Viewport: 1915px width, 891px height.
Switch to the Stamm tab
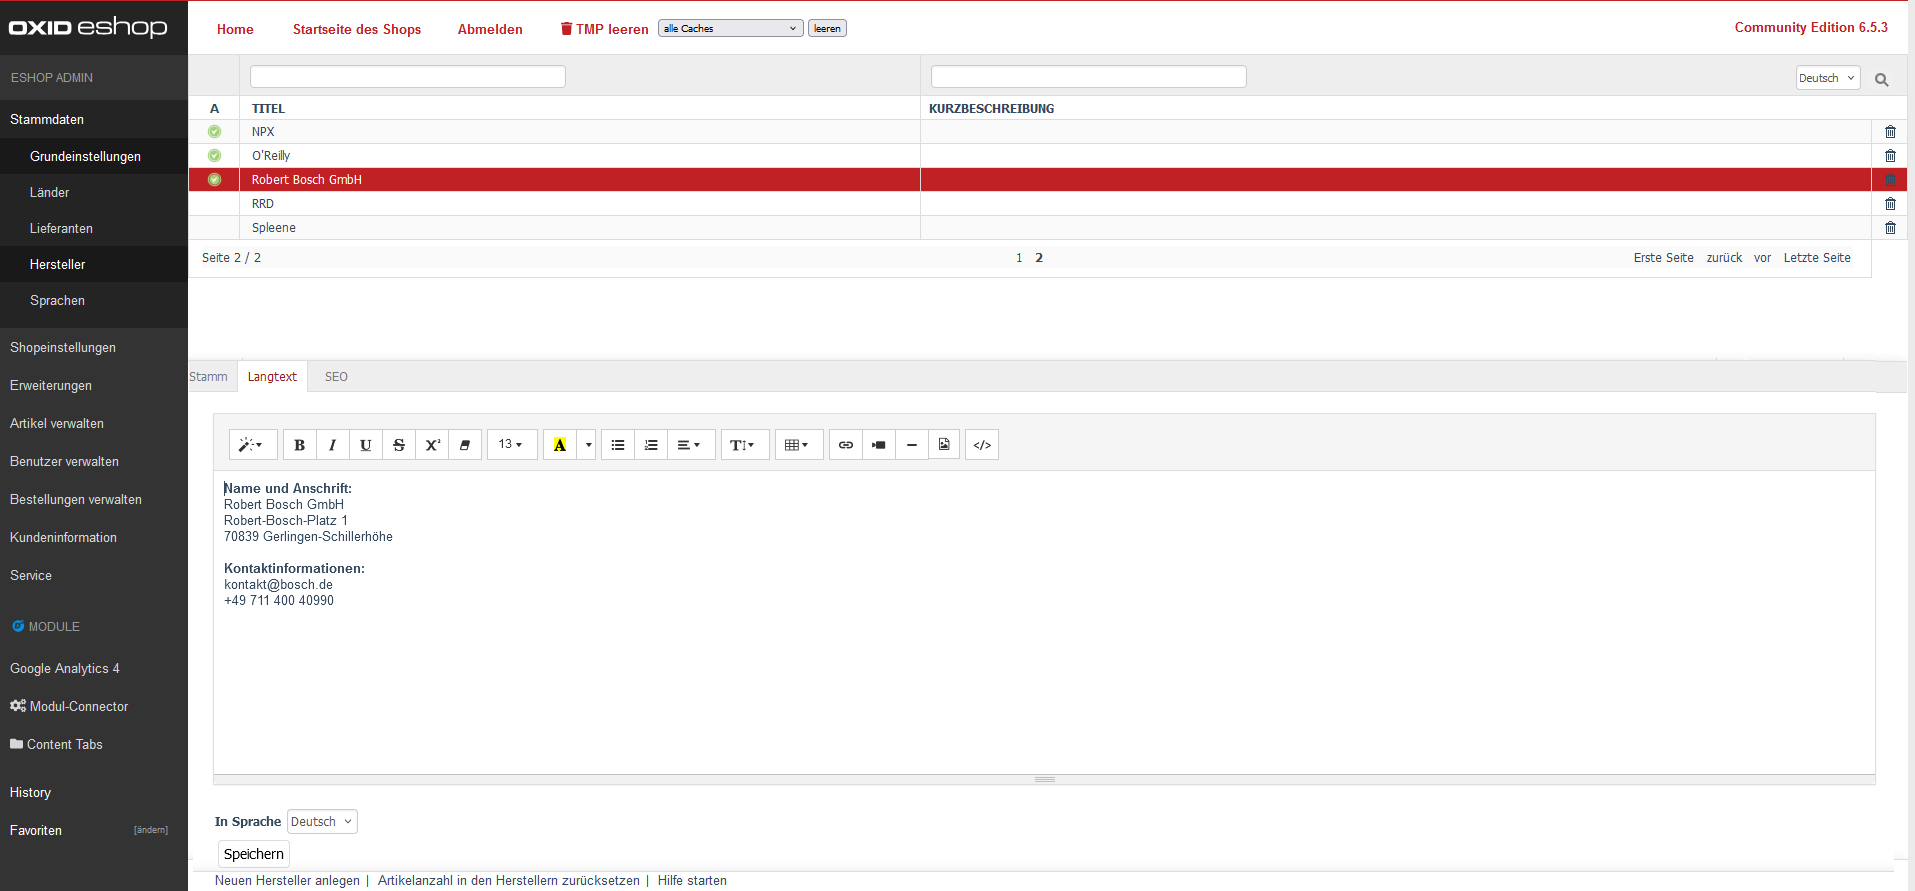[208, 377]
